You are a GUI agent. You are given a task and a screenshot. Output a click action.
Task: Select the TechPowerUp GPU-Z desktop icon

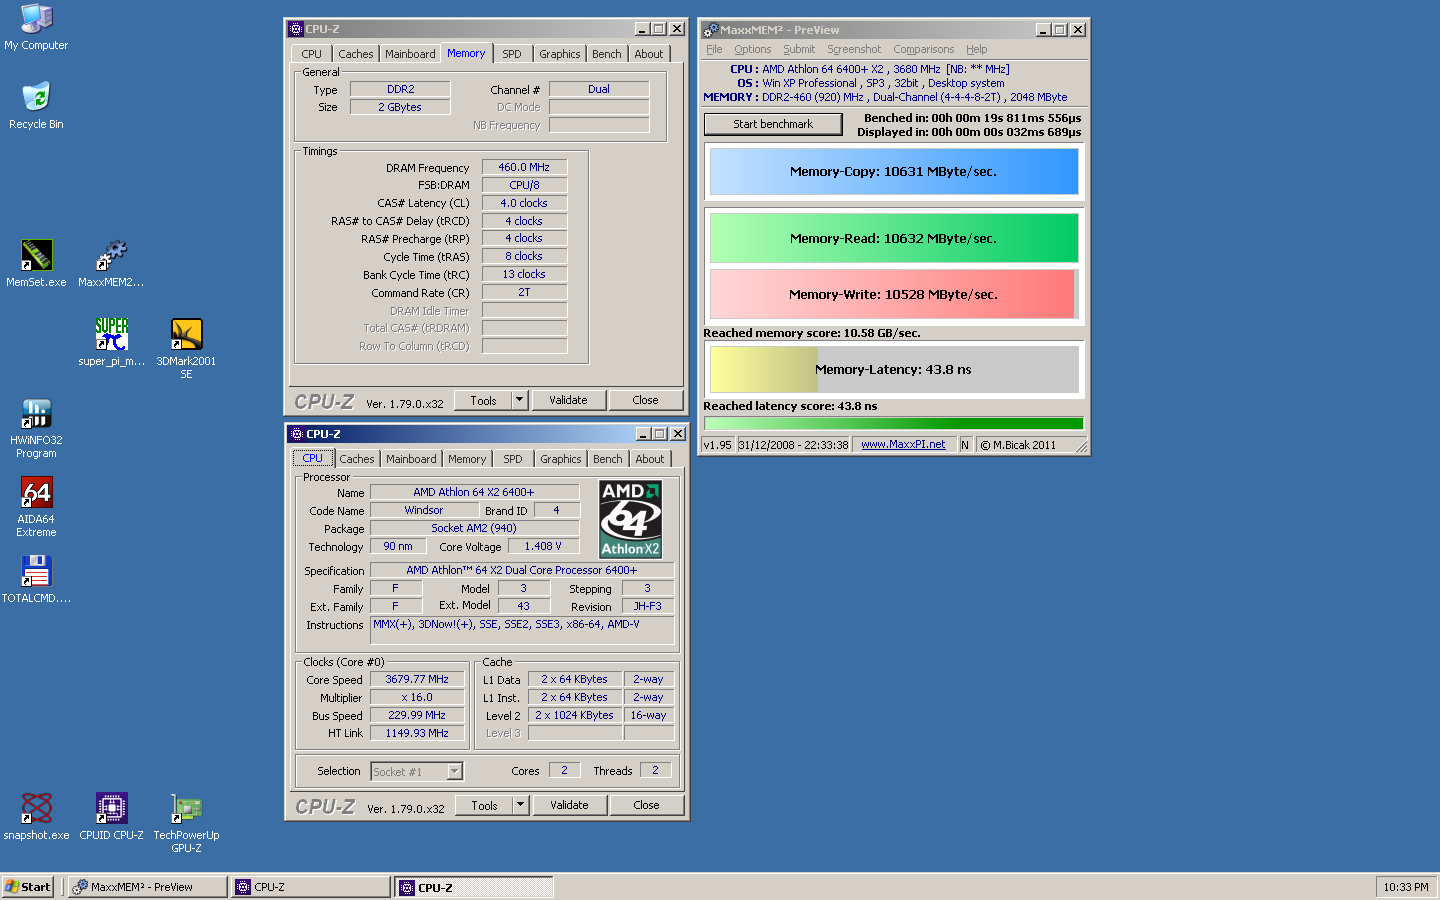(x=186, y=808)
